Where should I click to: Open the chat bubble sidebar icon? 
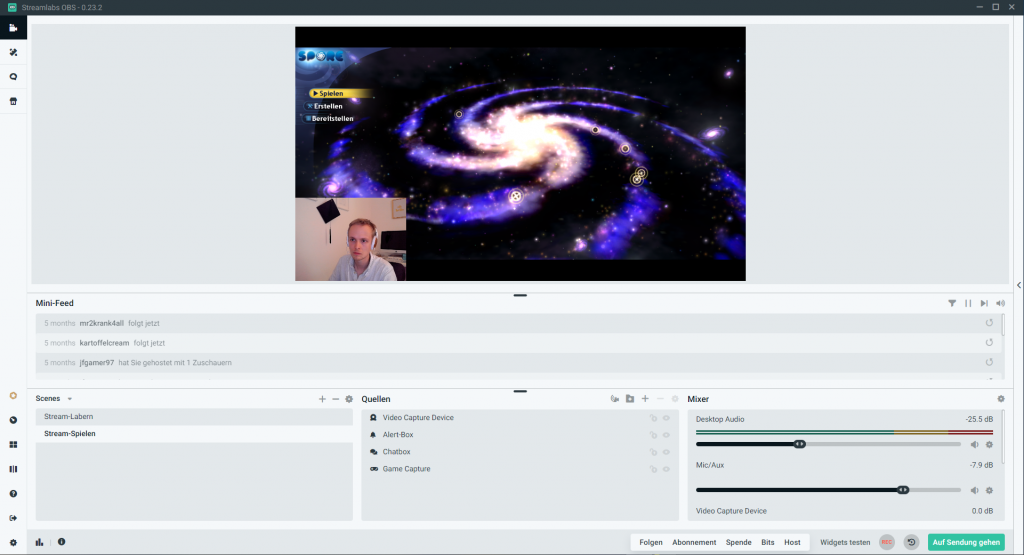[13, 77]
